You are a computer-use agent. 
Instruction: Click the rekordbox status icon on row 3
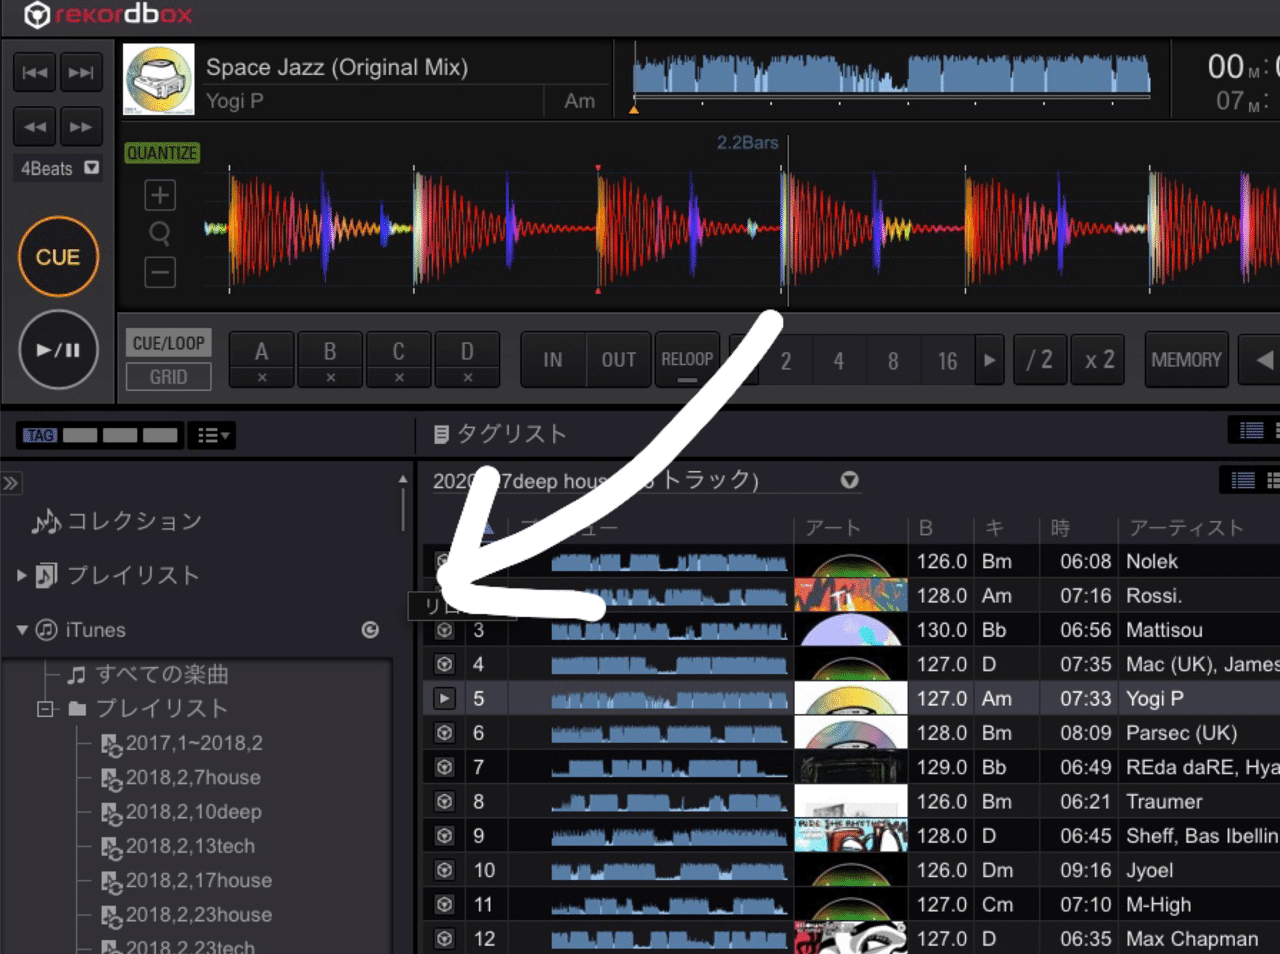444,630
